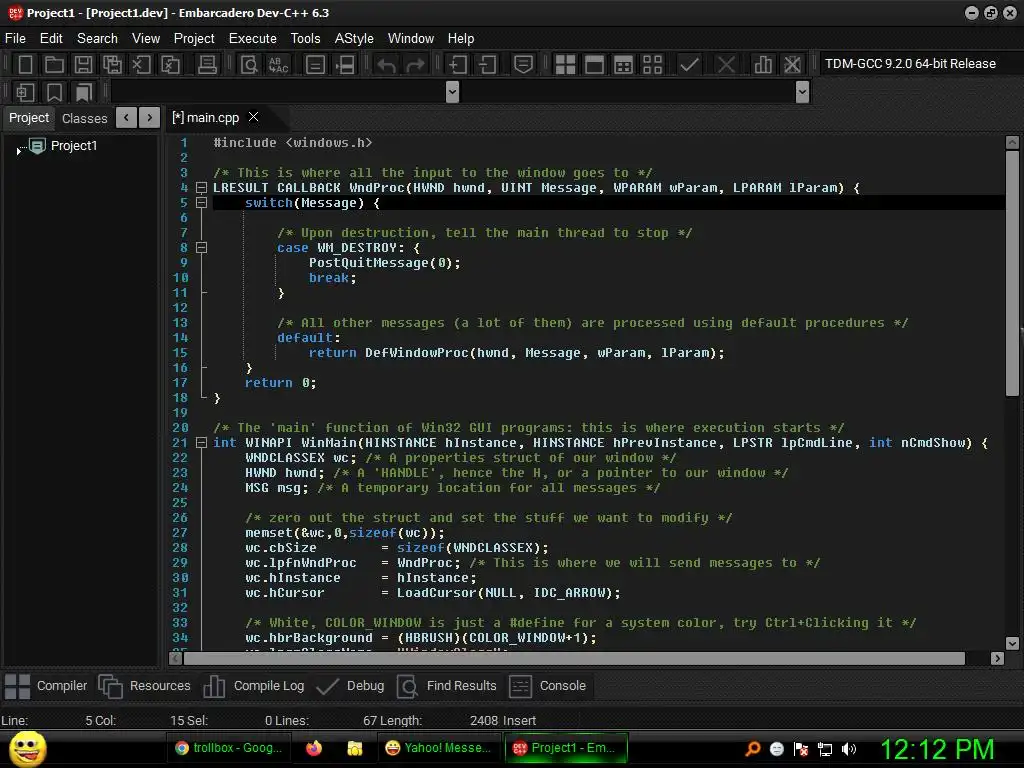Open the Search menu
Screen dimensions: 1024x768
[97, 39]
